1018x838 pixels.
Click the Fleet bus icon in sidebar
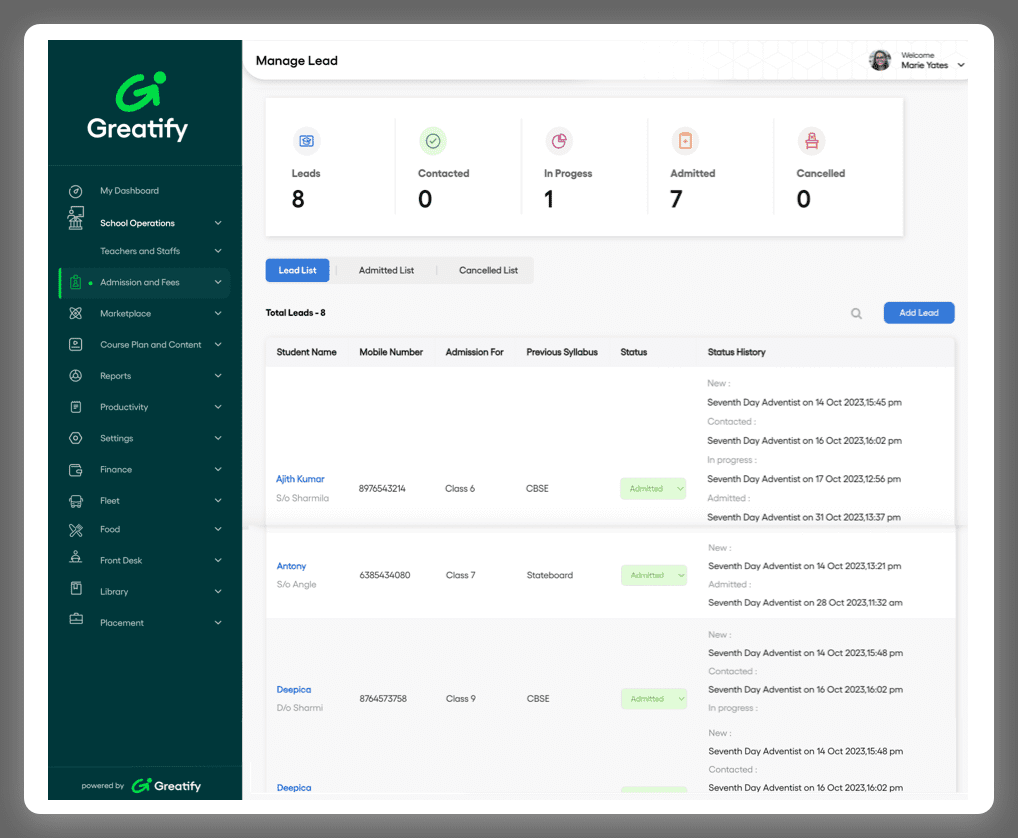[75, 501]
